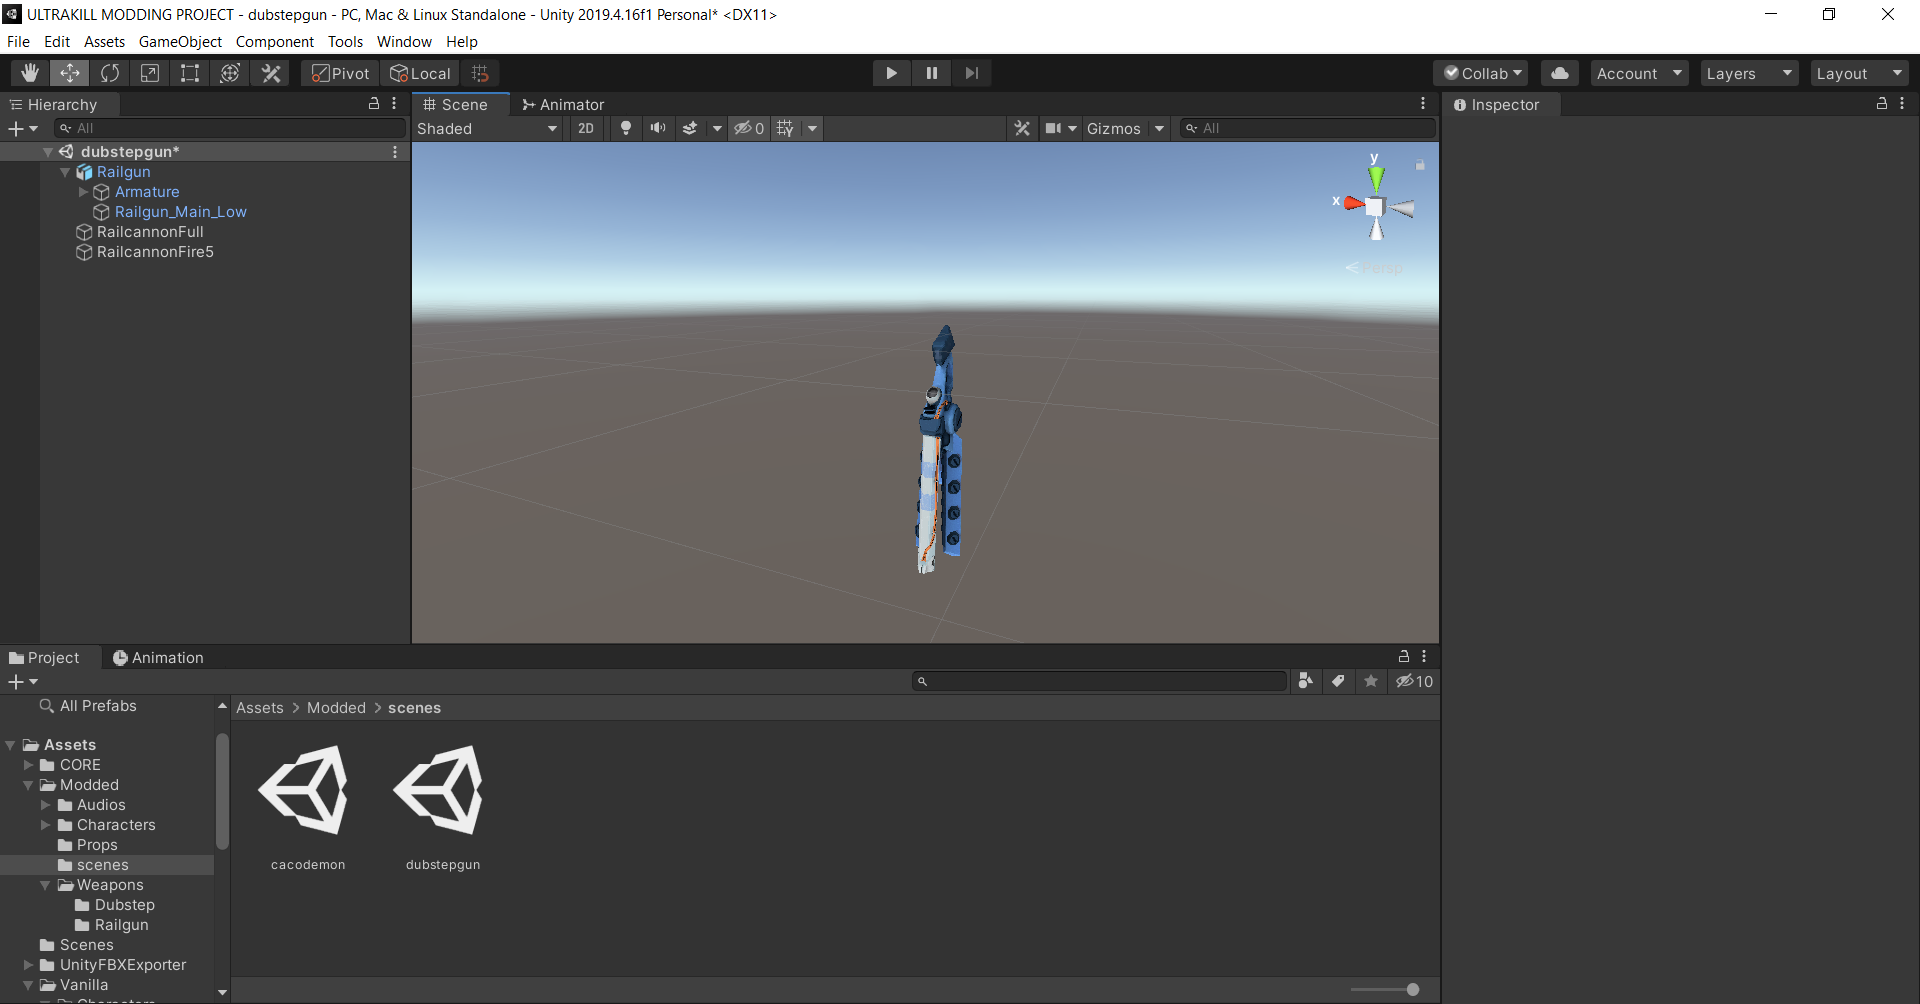Switch to the Animation tab

[x=158, y=658]
